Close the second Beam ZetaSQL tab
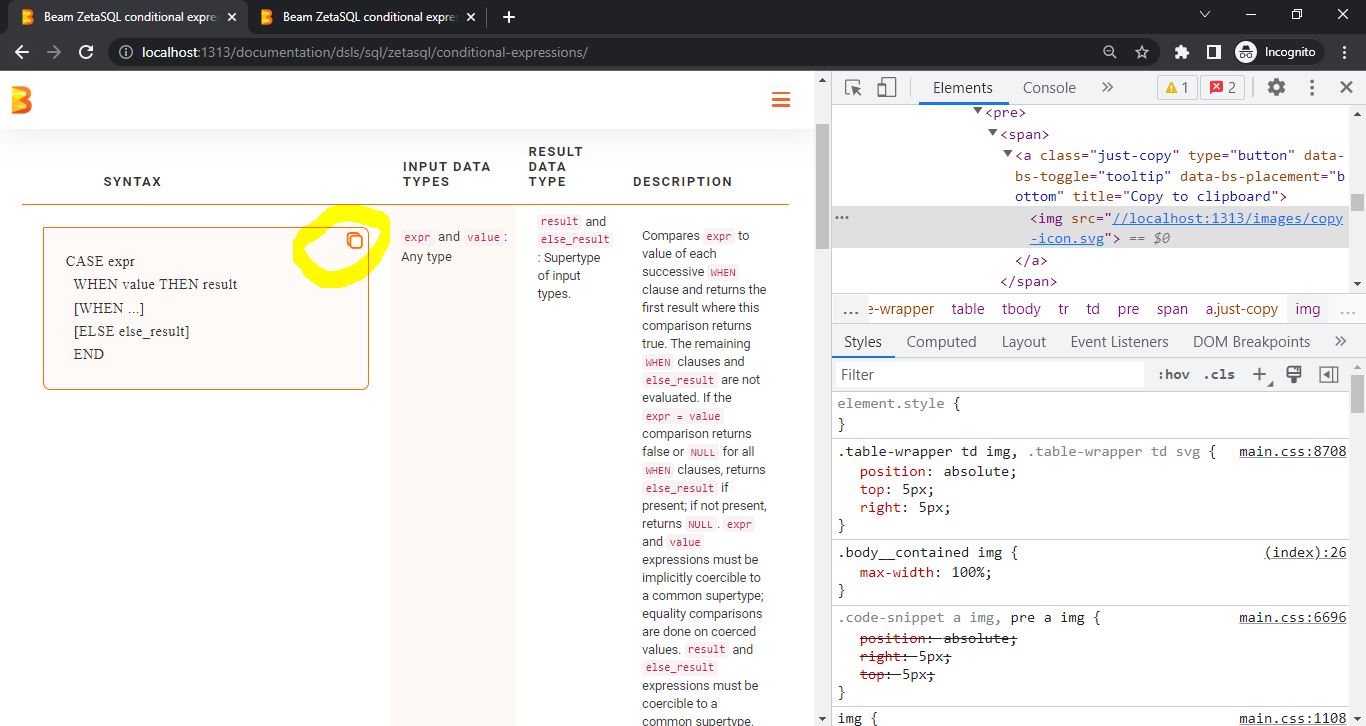The image size is (1366, 726). (x=472, y=17)
